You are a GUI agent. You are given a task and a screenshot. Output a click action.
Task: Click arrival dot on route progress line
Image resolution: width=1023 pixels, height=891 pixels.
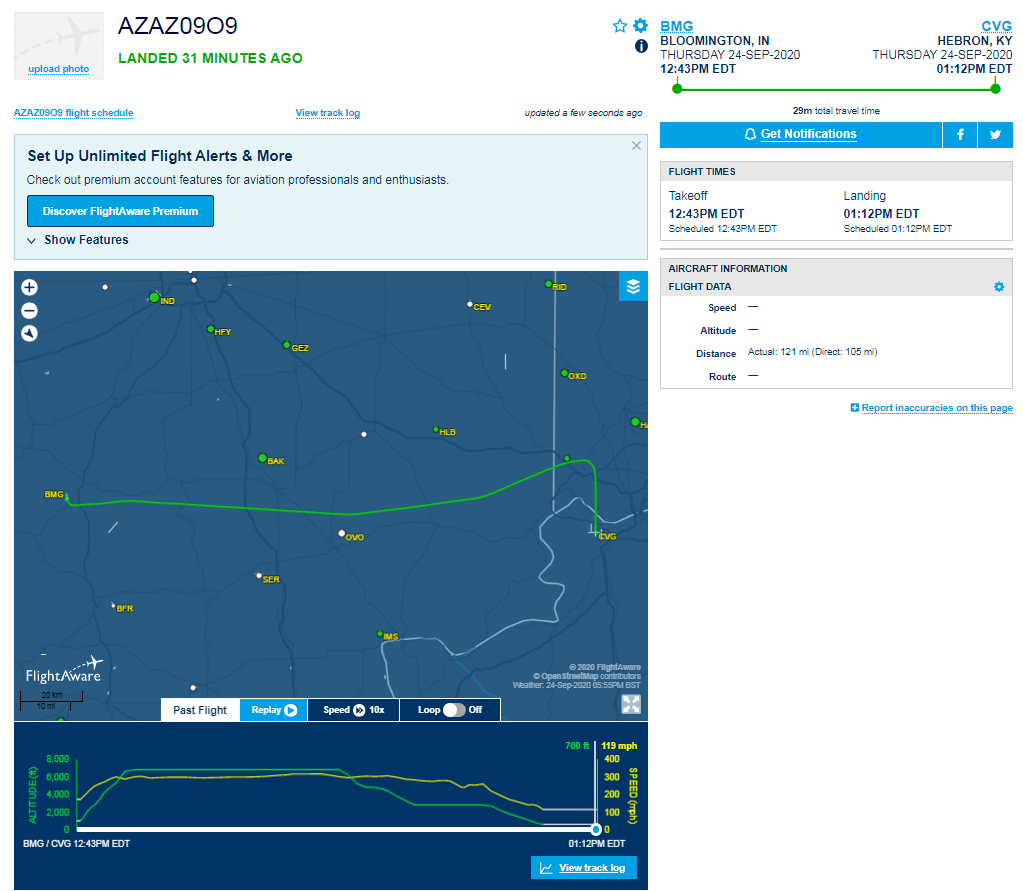pyautogui.click(x=996, y=89)
